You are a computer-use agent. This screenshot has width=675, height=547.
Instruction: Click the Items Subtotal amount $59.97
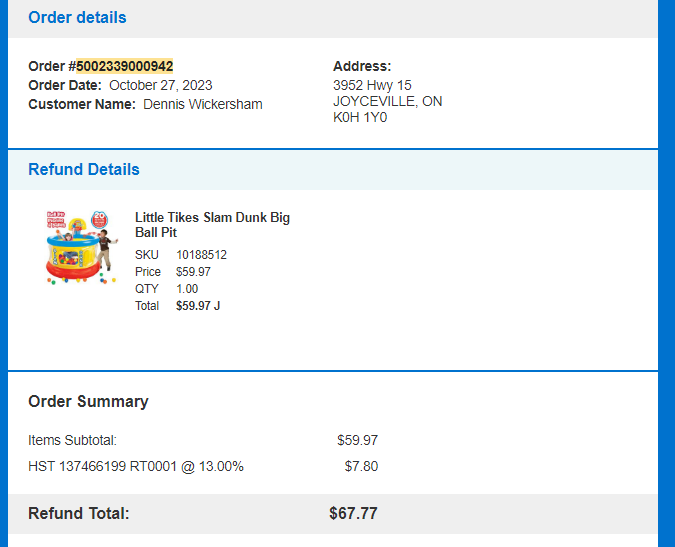[x=357, y=440]
